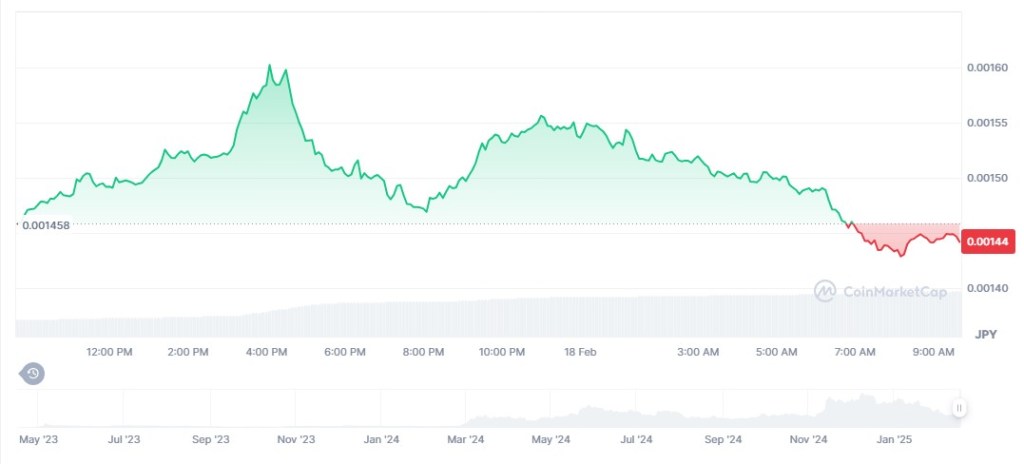Viewport: 1024px width, 464px height.
Task: Select the 18 Feb date axis label
Action: [x=580, y=352]
